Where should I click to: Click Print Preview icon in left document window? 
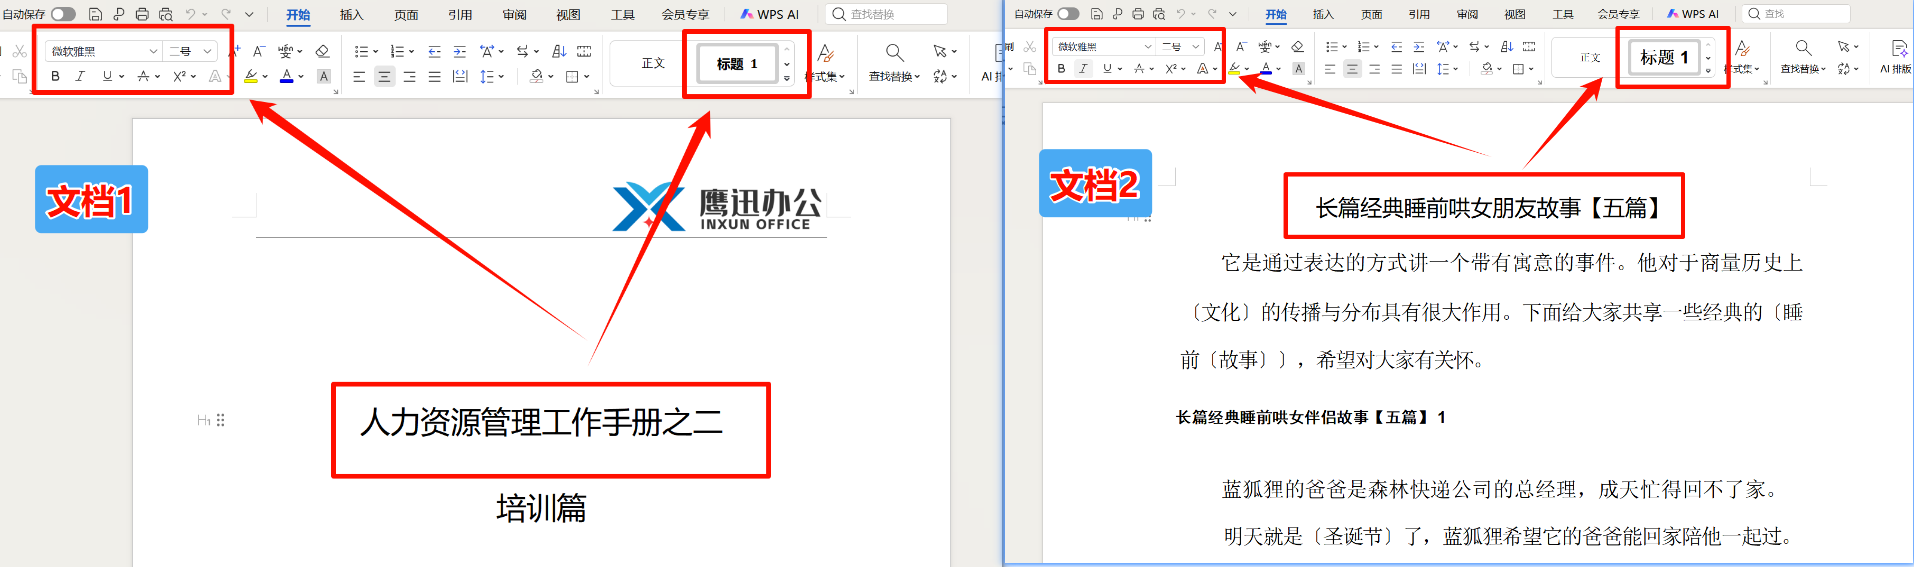tap(166, 14)
